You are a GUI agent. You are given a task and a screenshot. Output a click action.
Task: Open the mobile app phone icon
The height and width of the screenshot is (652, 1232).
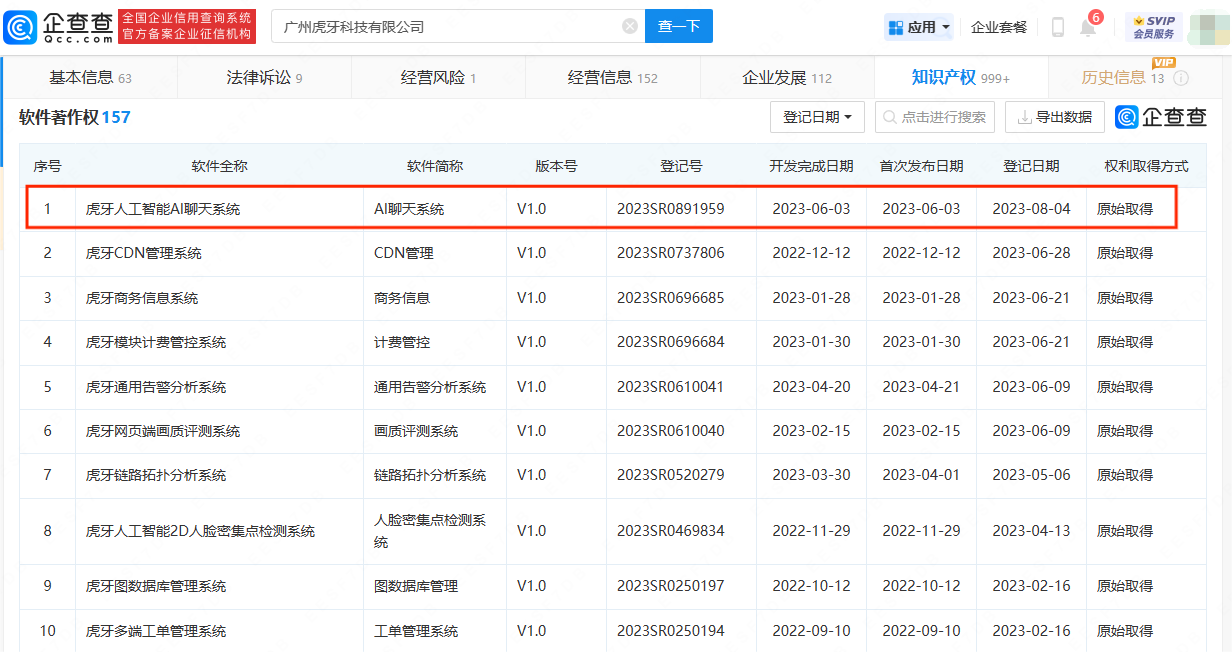(1057, 27)
